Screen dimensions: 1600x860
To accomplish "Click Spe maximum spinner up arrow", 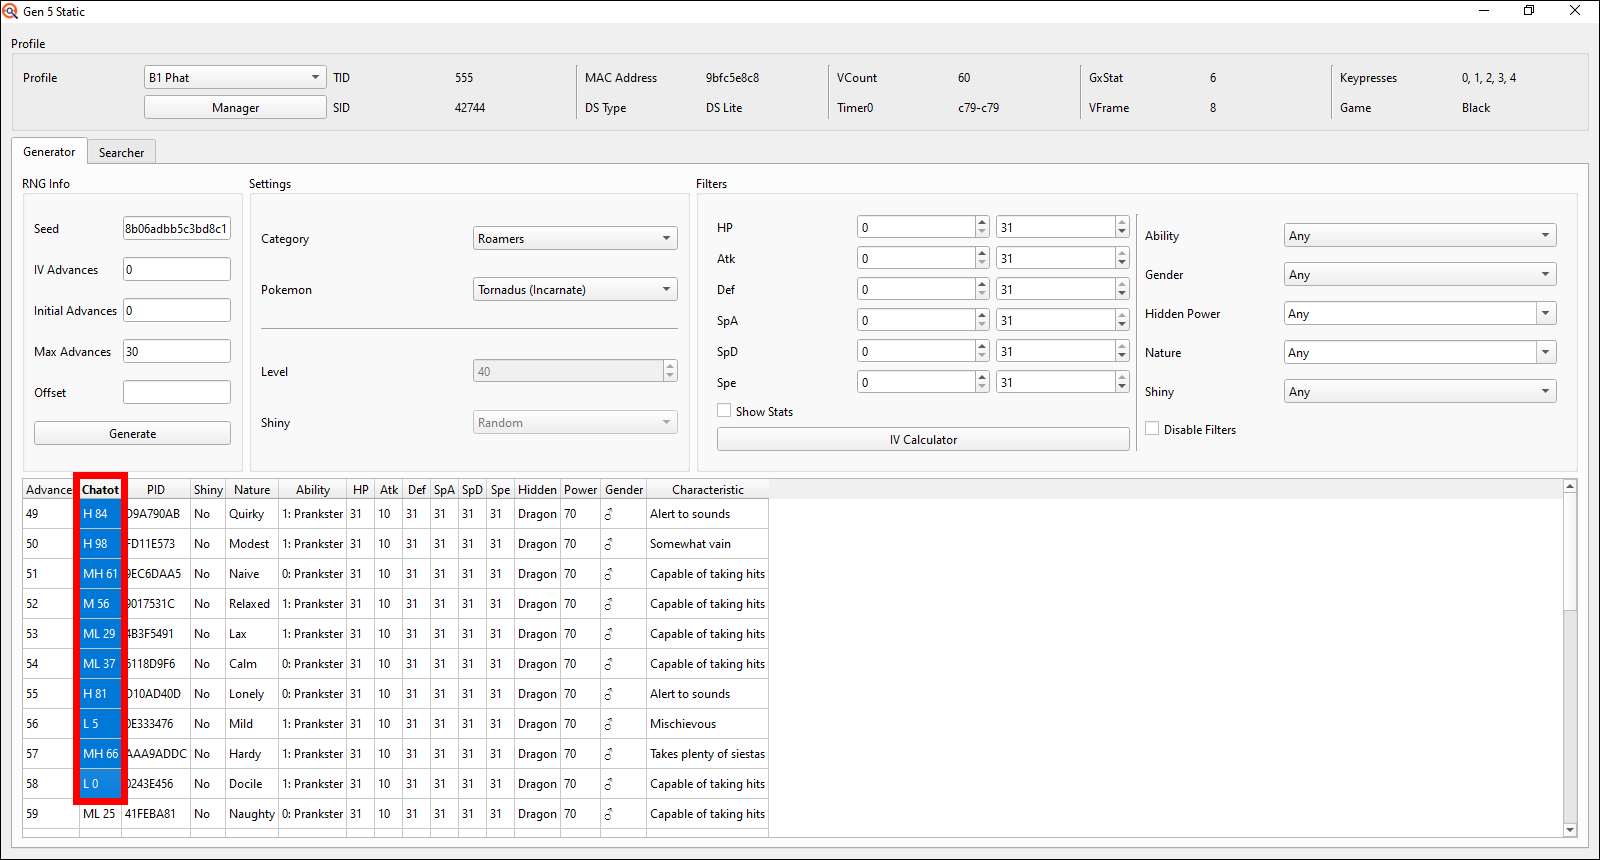I will (x=1121, y=377).
